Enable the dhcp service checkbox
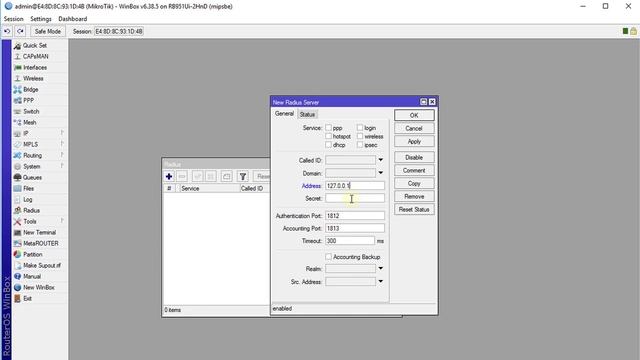Image resolution: width=640 pixels, height=360 pixels. tap(329, 145)
